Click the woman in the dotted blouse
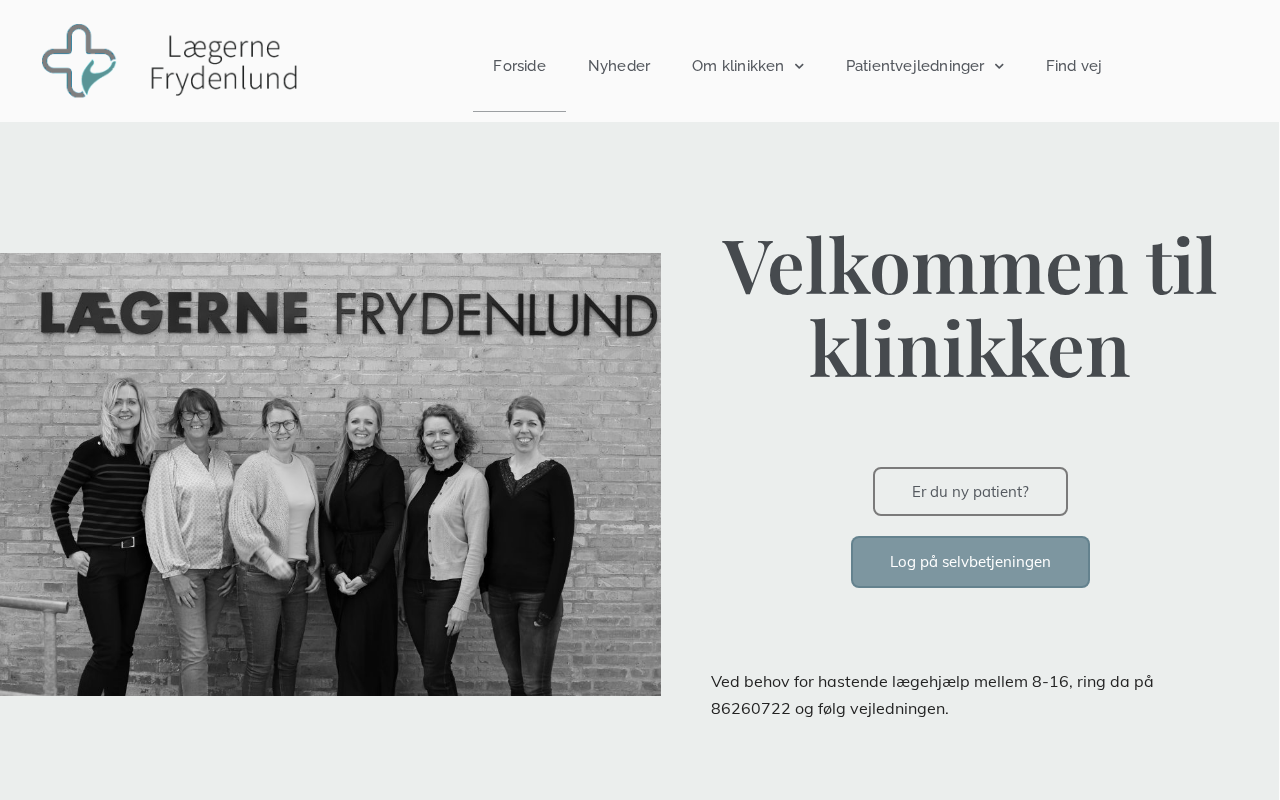Viewport: 1280px width, 800px height. coord(190,540)
